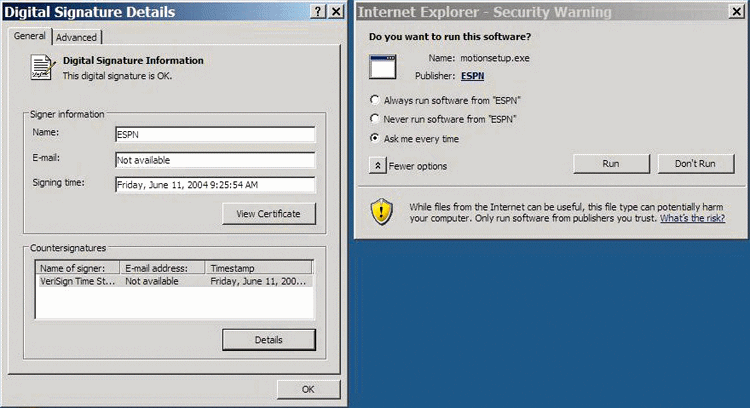The width and height of the screenshot is (750, 408).
Task: Click the Signing time field
Action: [x=215, y=185]
